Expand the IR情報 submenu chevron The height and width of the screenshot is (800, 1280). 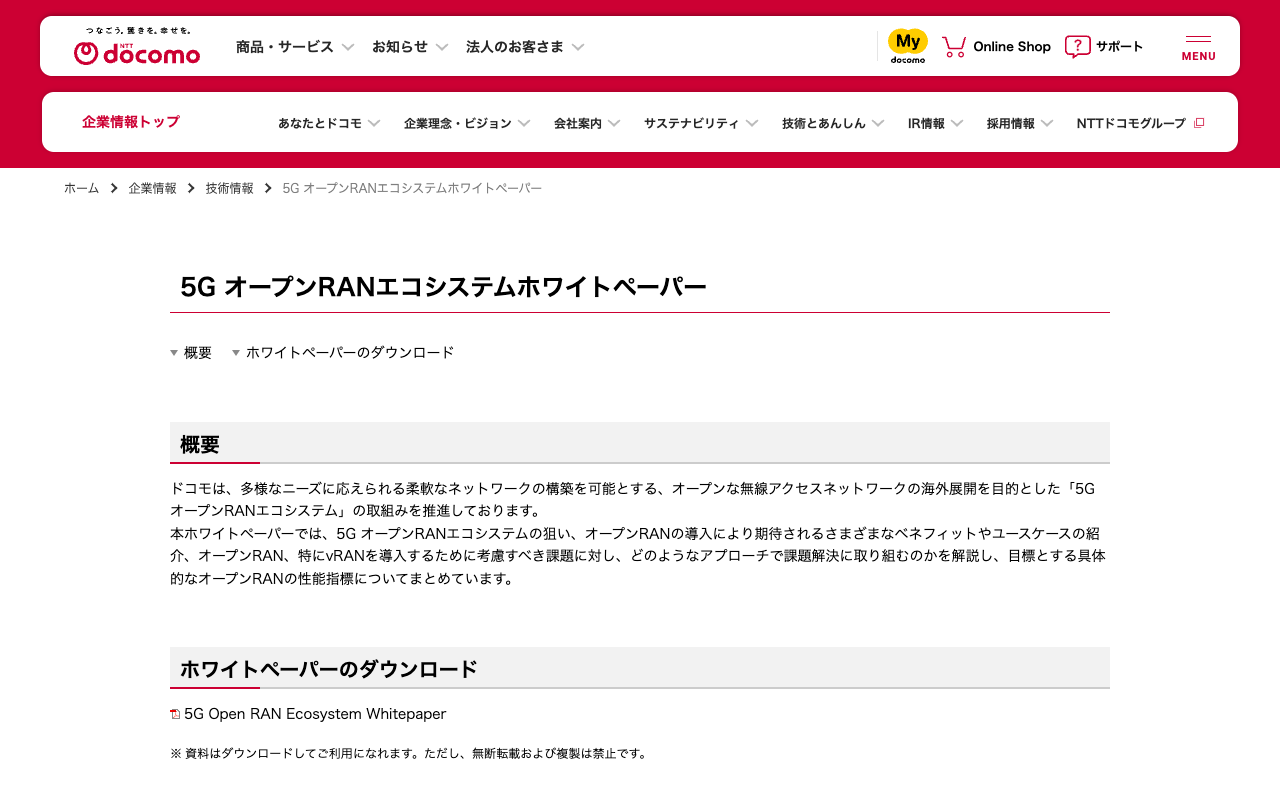pos(957,123)
